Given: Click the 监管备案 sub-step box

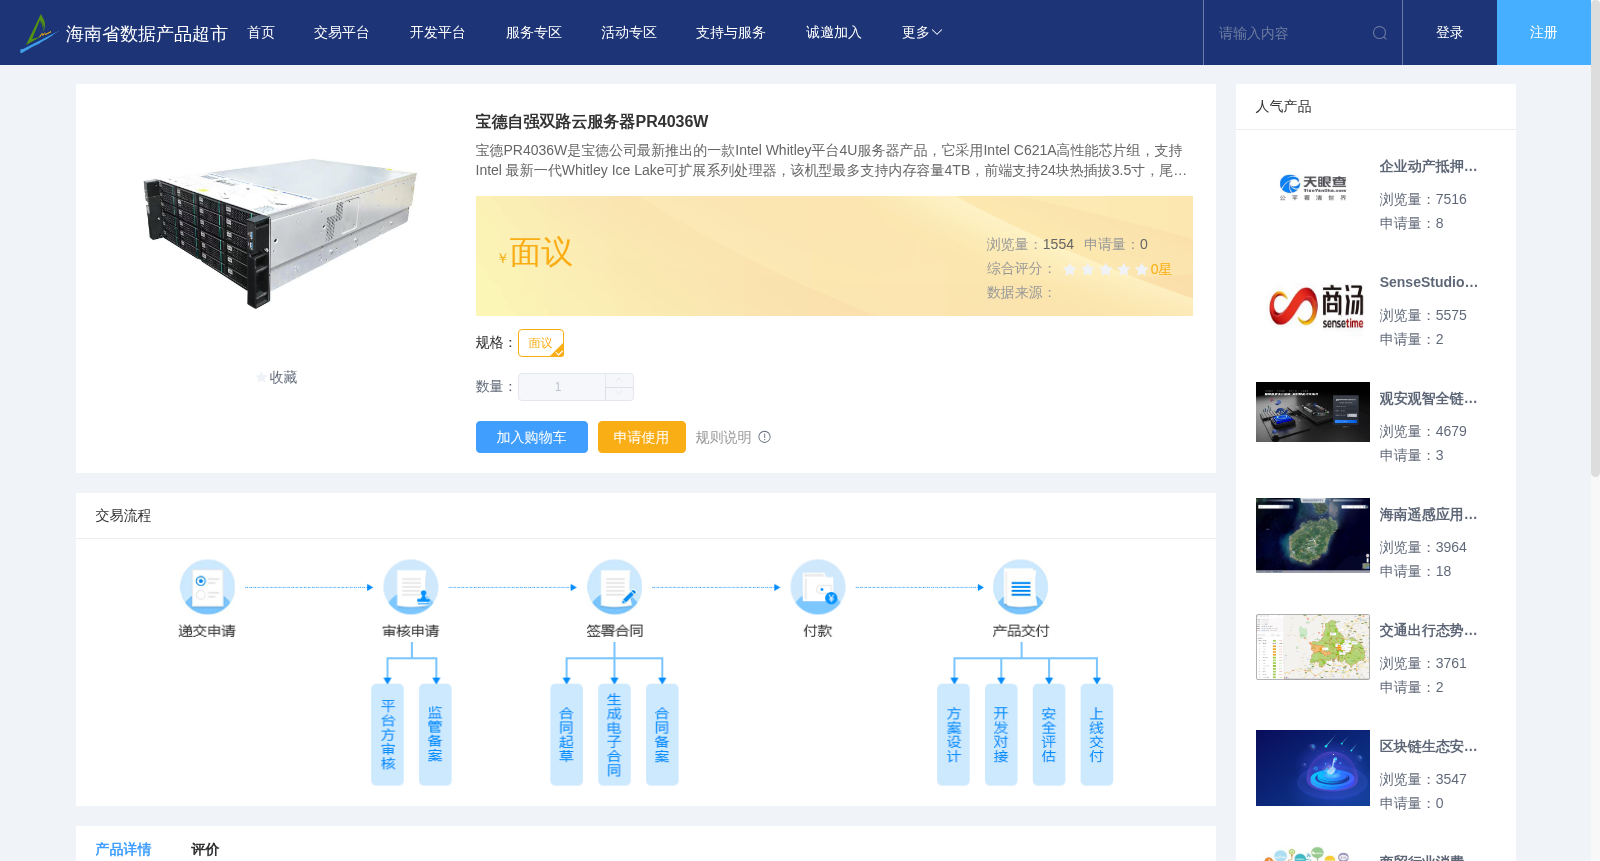Looking at the screenshot, I should pyautogui.click(x=435, y=735).
